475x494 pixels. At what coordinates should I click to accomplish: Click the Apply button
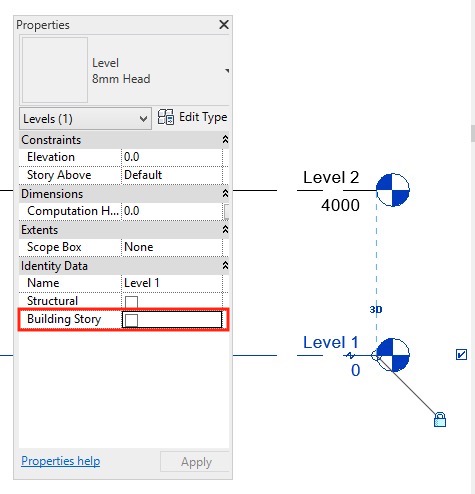coord(196,462)
